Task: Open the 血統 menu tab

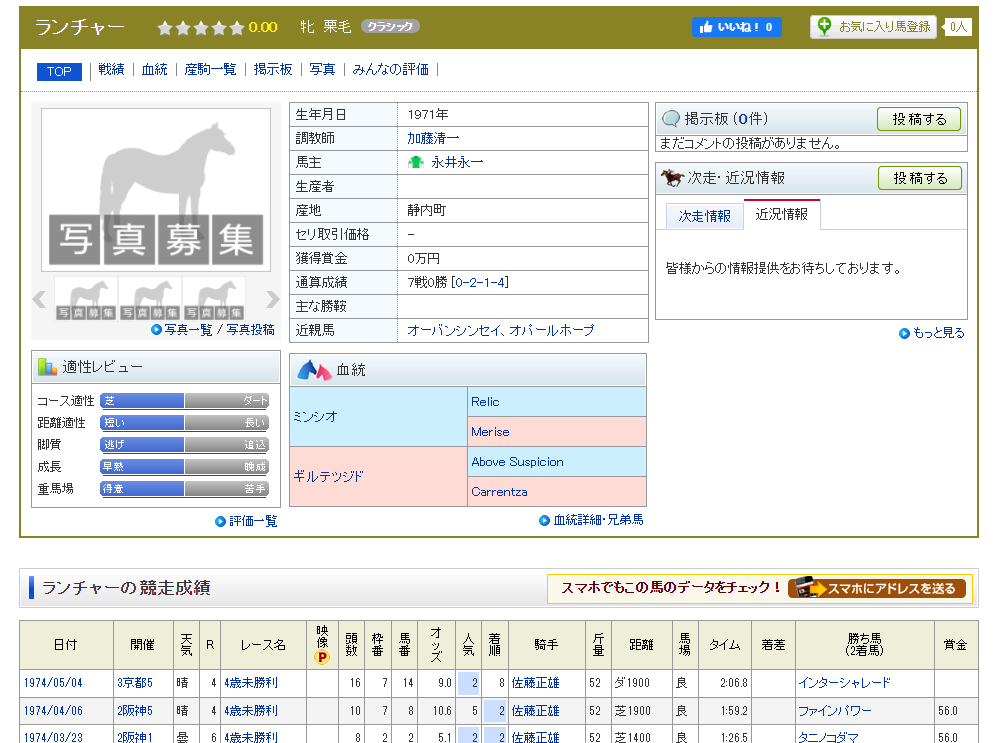Action: click(155, 70)
